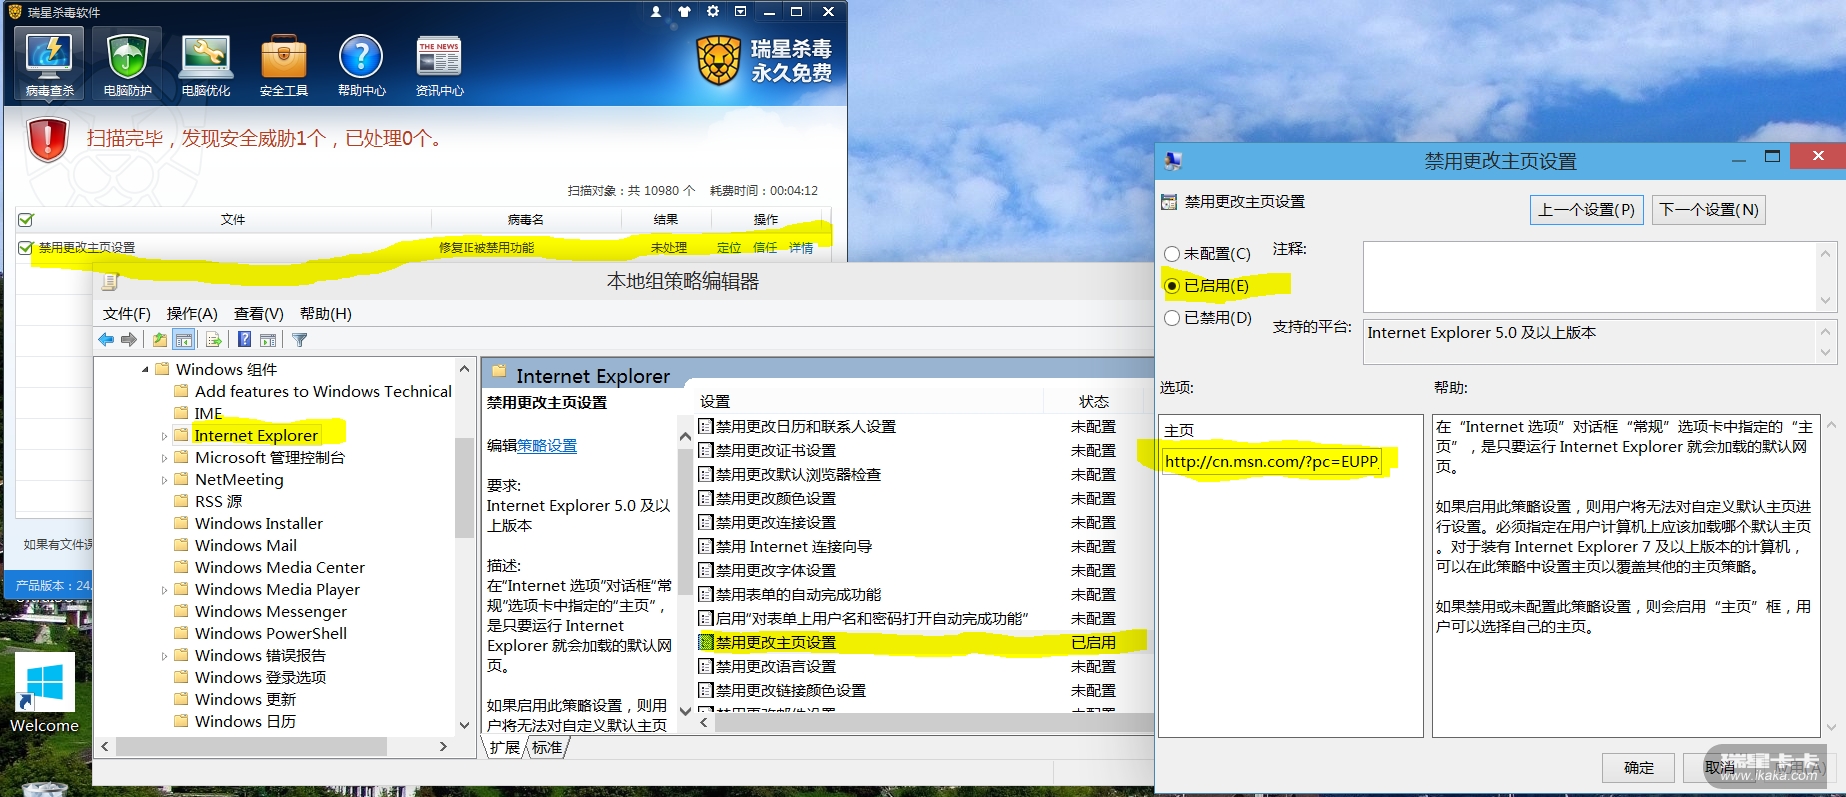Viewport: 1846px width, 797px height.
Task: Click the user account icon in Rising title bar
Action: pyautogui.click(x=656, y=12)
